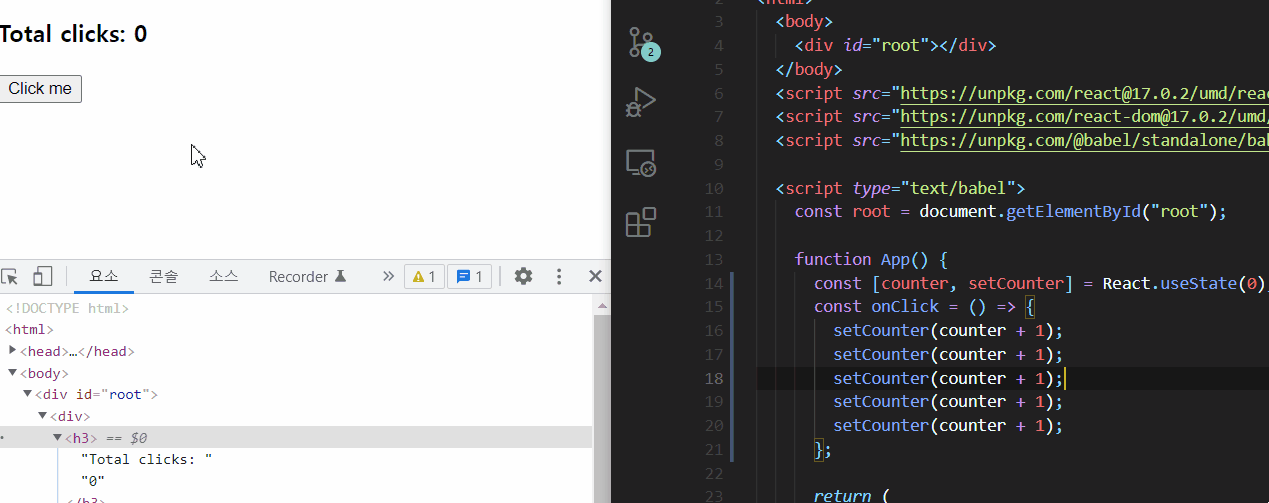Click the DevTools elements panel scrollbar

click(601, 398)
